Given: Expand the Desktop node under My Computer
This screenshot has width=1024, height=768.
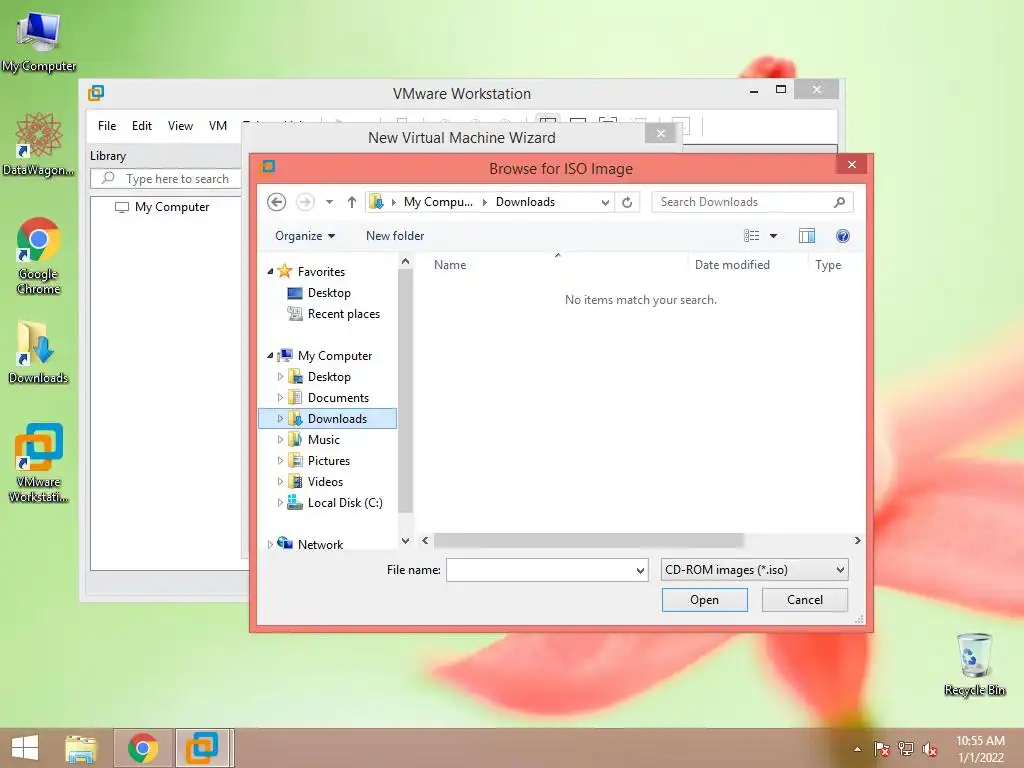Looking at the screenshot, I should pyautogui.click(x=280, y=377).
